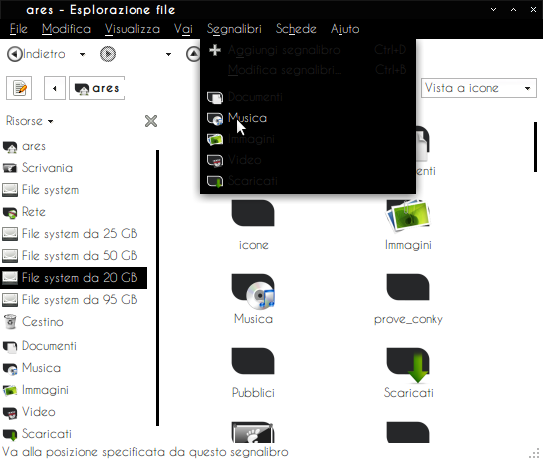Image resolution: width=543 pixels, height=461 pixels.
Task: Open Cestino in sidebar
Action: coord(73,322)
